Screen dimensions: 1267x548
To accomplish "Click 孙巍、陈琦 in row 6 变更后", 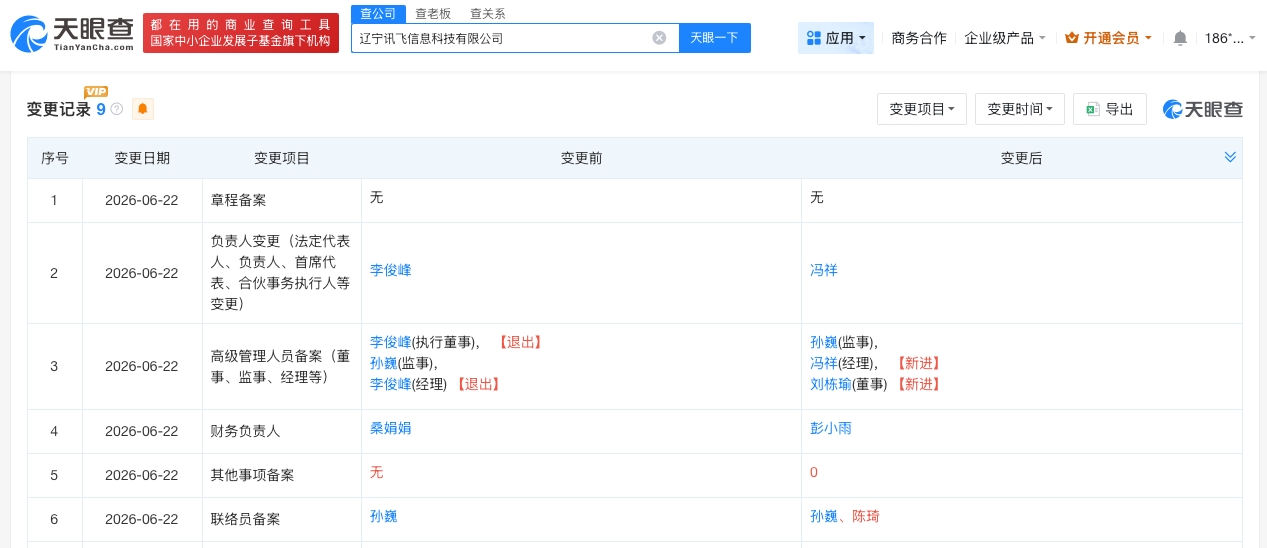I will point(845,516).
